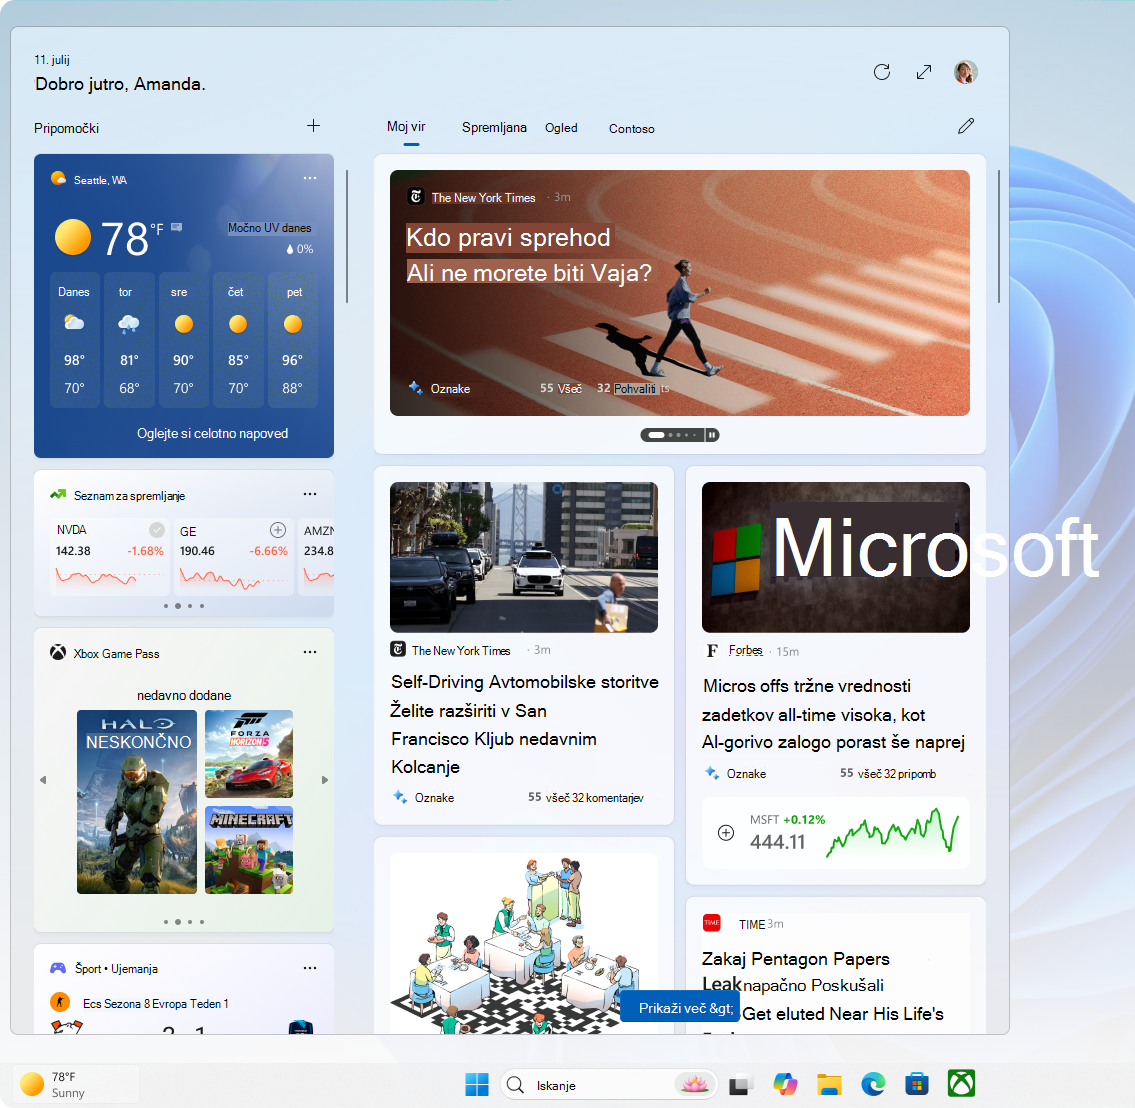
Task: Open Self-Driving Avtomobilske storitve article
Action: tap(525, 724)
